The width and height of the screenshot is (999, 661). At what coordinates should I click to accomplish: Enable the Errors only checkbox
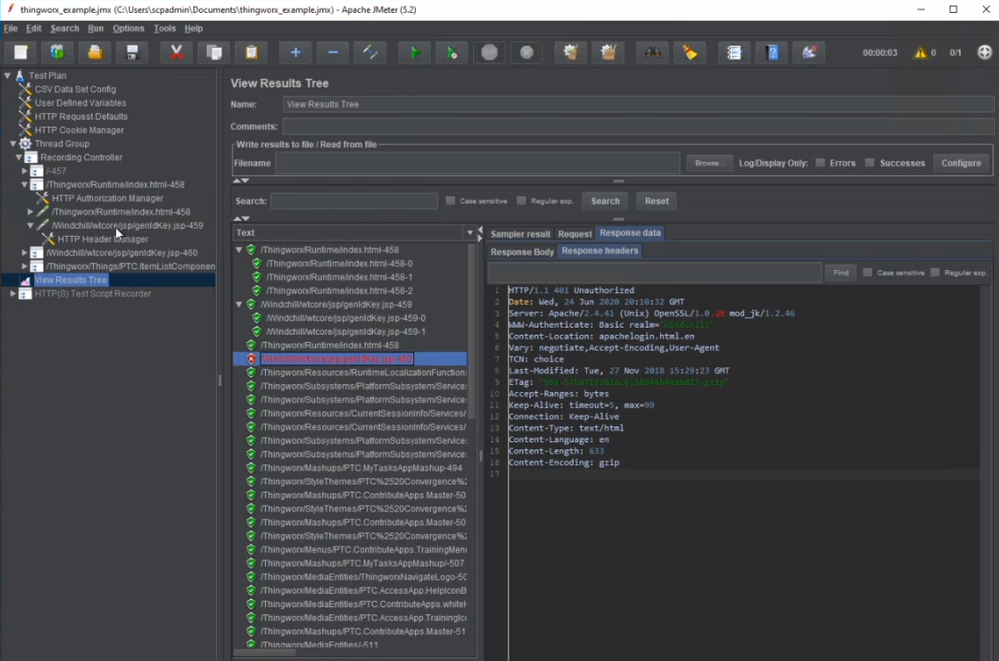point(820,163)
